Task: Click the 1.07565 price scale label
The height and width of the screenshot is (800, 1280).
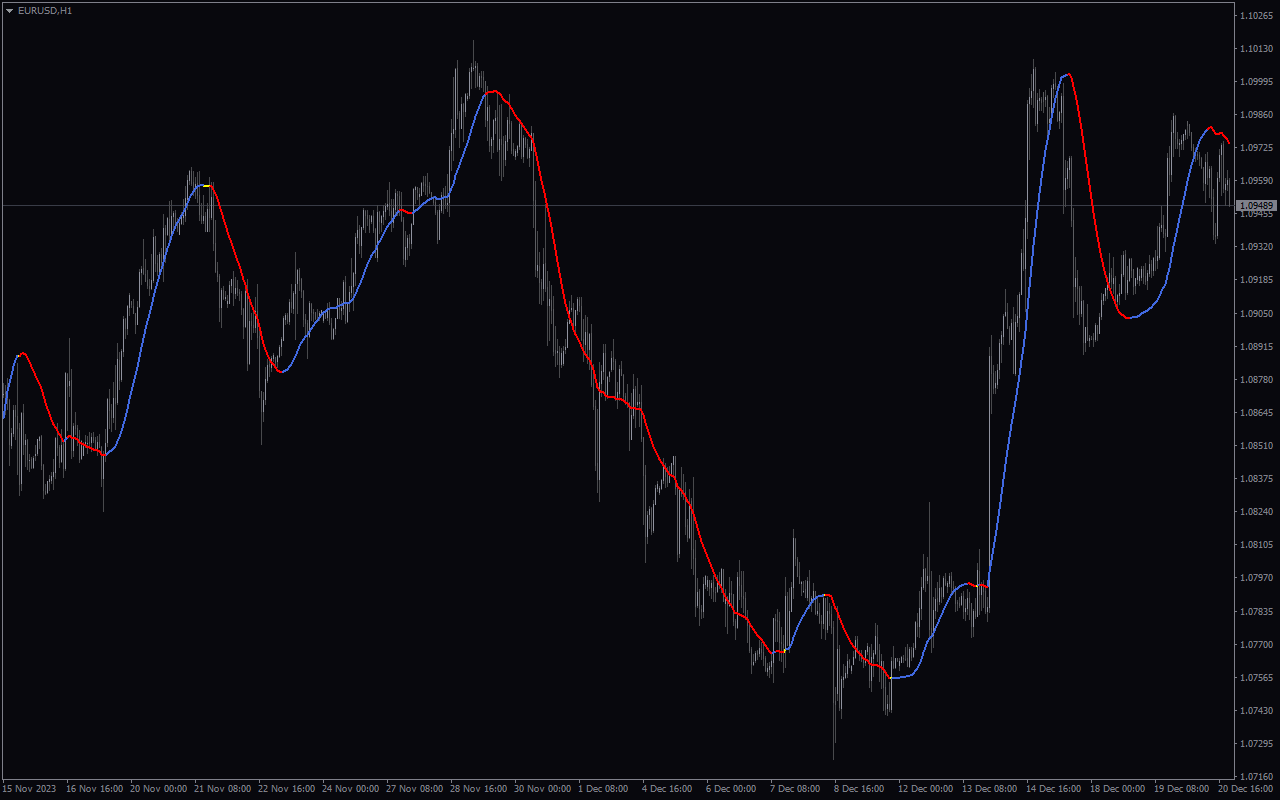Action: (1256, 678)
